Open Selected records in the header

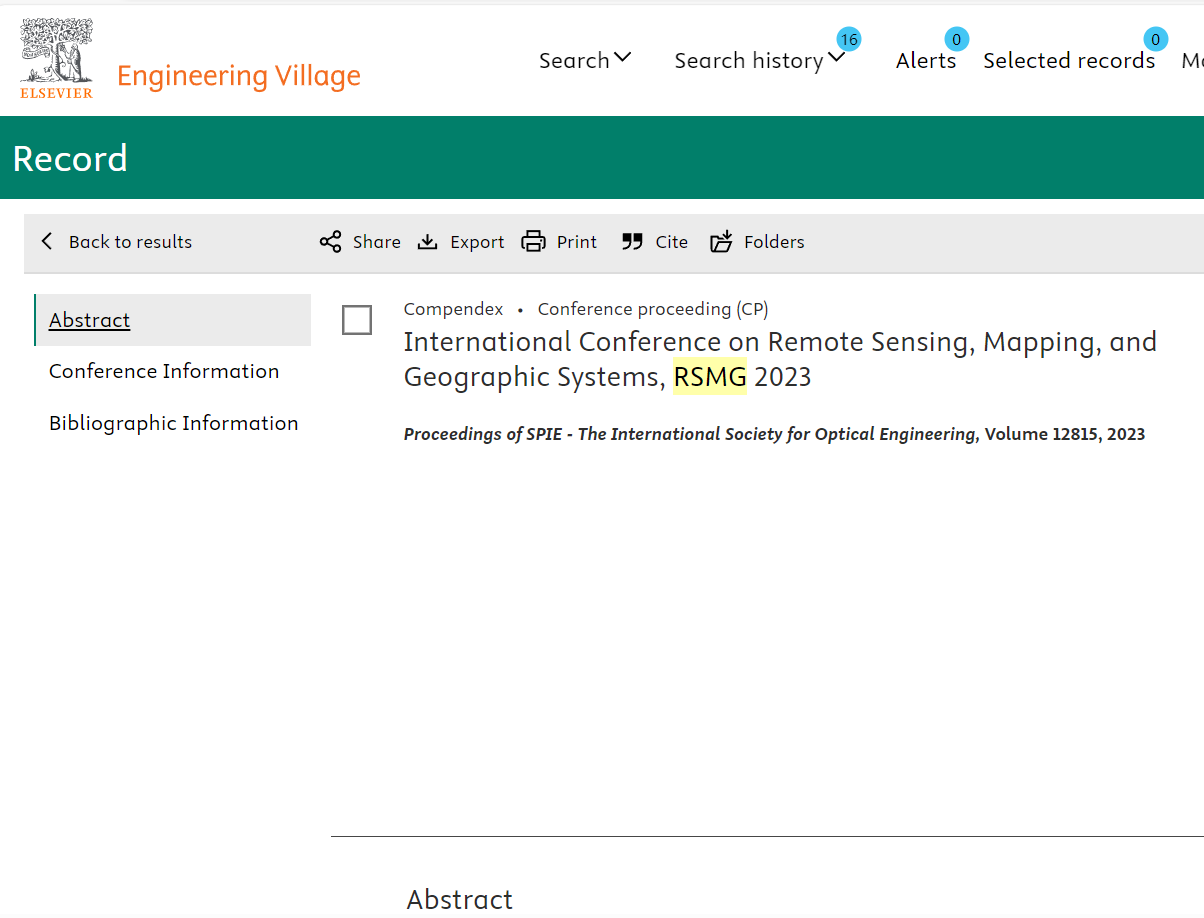click(1068, 61)
